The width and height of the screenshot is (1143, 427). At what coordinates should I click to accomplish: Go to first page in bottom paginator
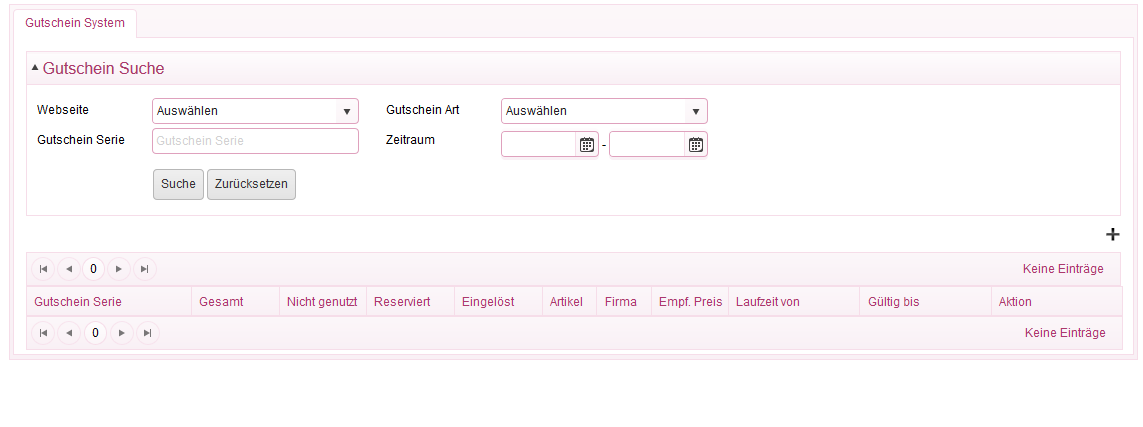coord(43,333)
